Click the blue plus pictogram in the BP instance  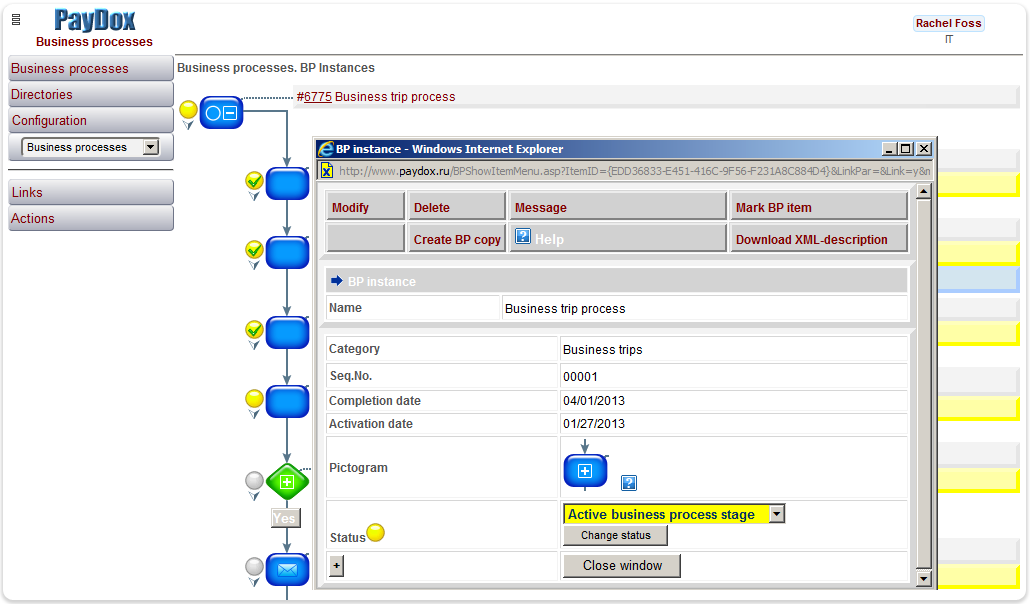[x=585, y=471]
